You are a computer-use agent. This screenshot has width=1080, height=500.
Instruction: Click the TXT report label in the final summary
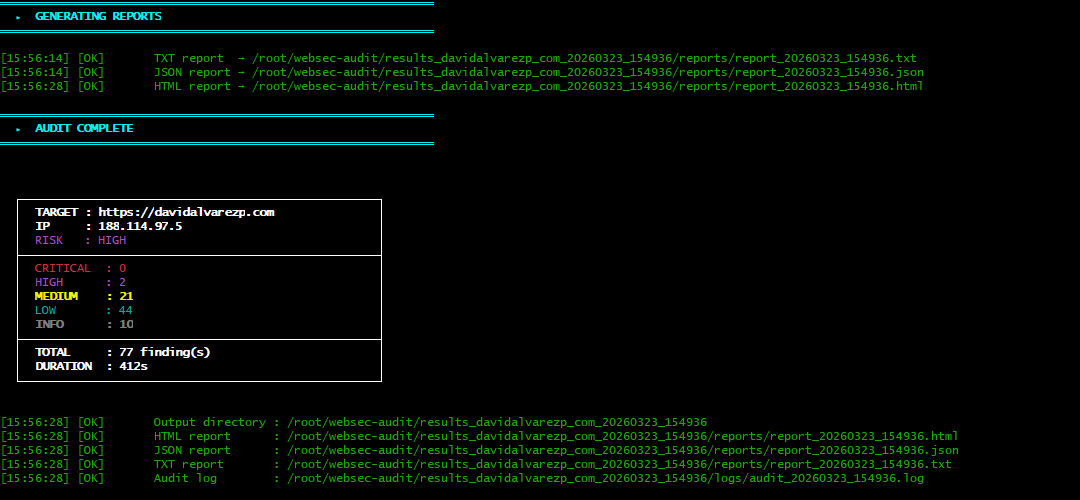[189, 464]
